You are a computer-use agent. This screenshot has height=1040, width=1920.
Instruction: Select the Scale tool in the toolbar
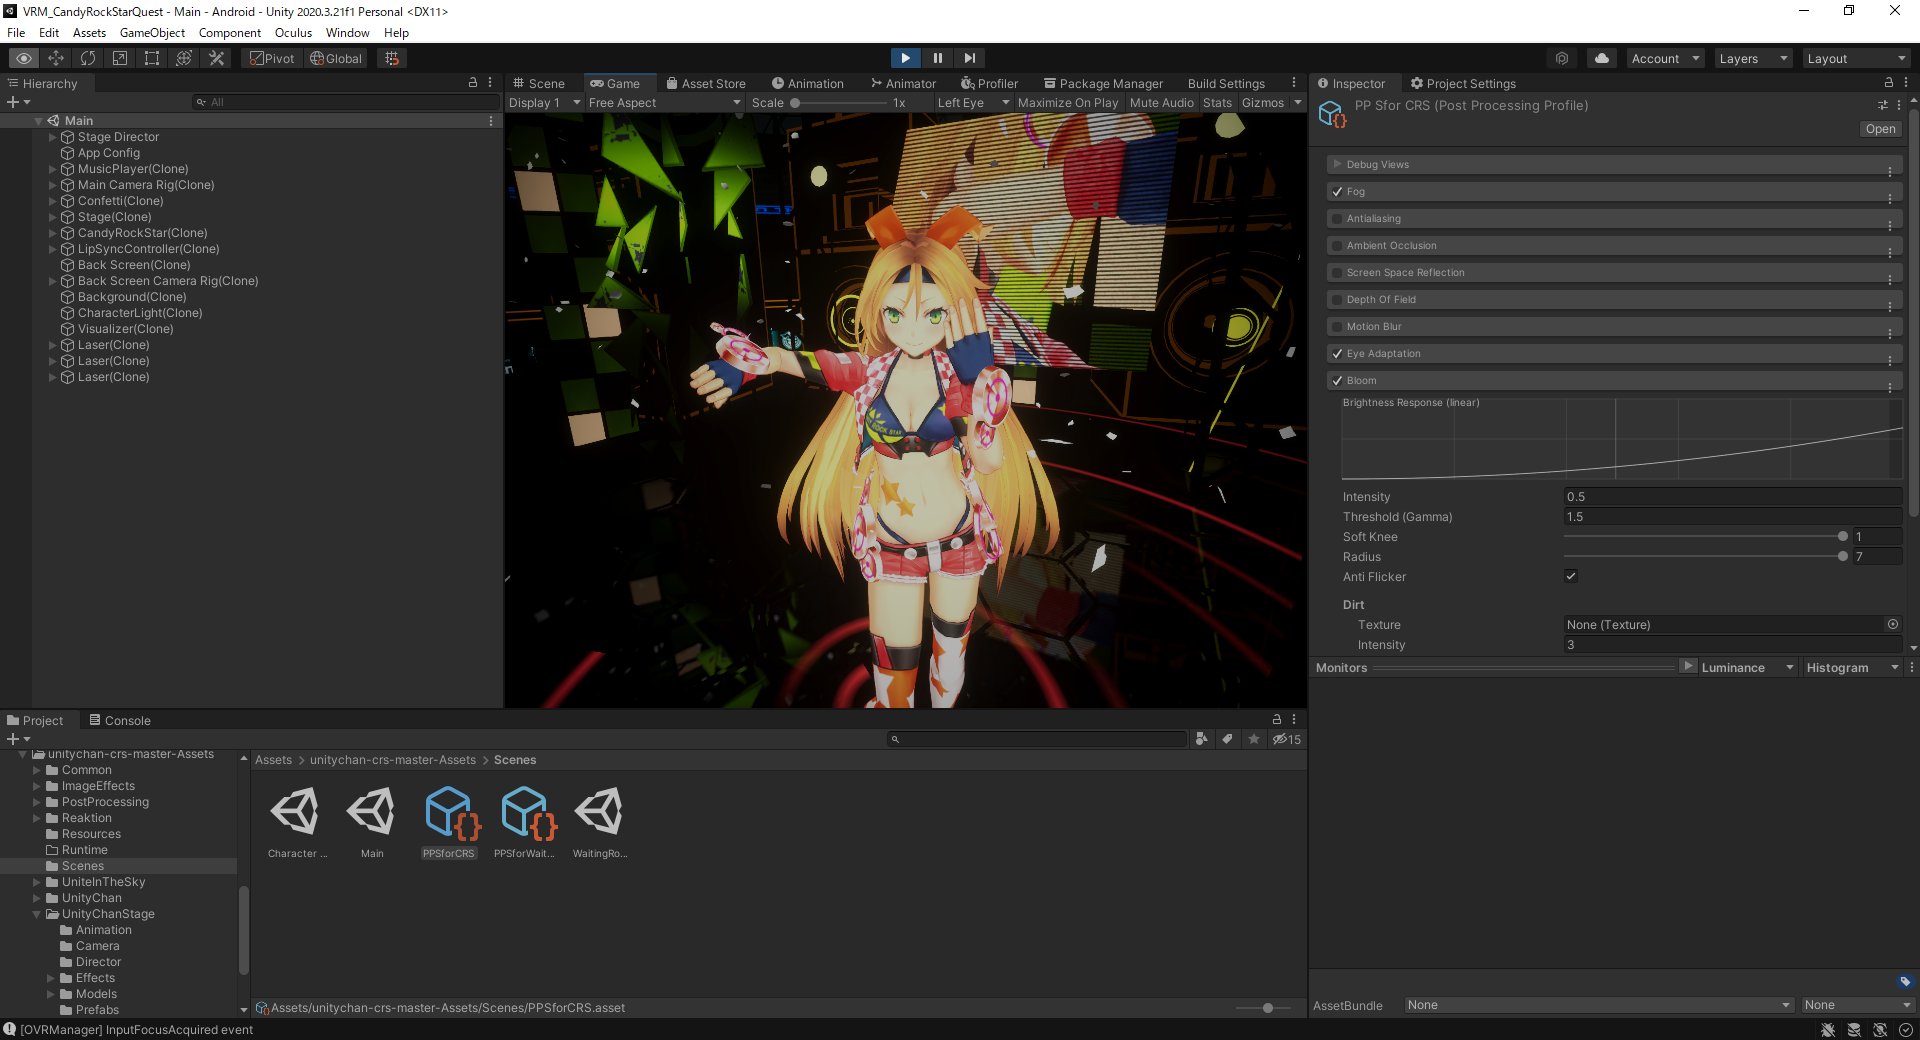pyautogui.click(x=120, y=58)
